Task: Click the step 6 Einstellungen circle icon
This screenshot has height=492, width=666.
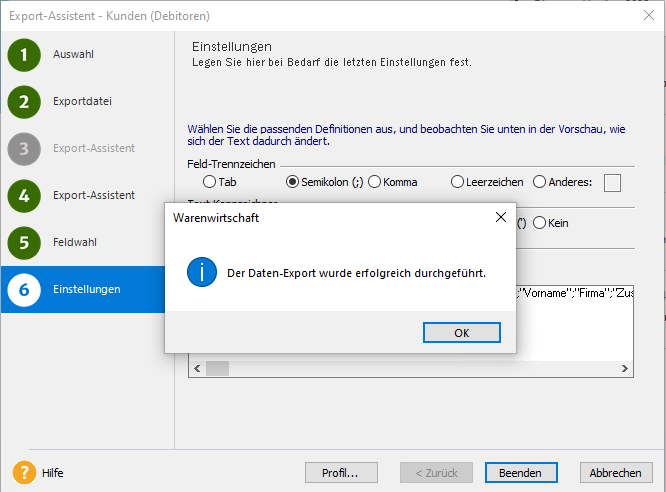Action: pos(24,289)
